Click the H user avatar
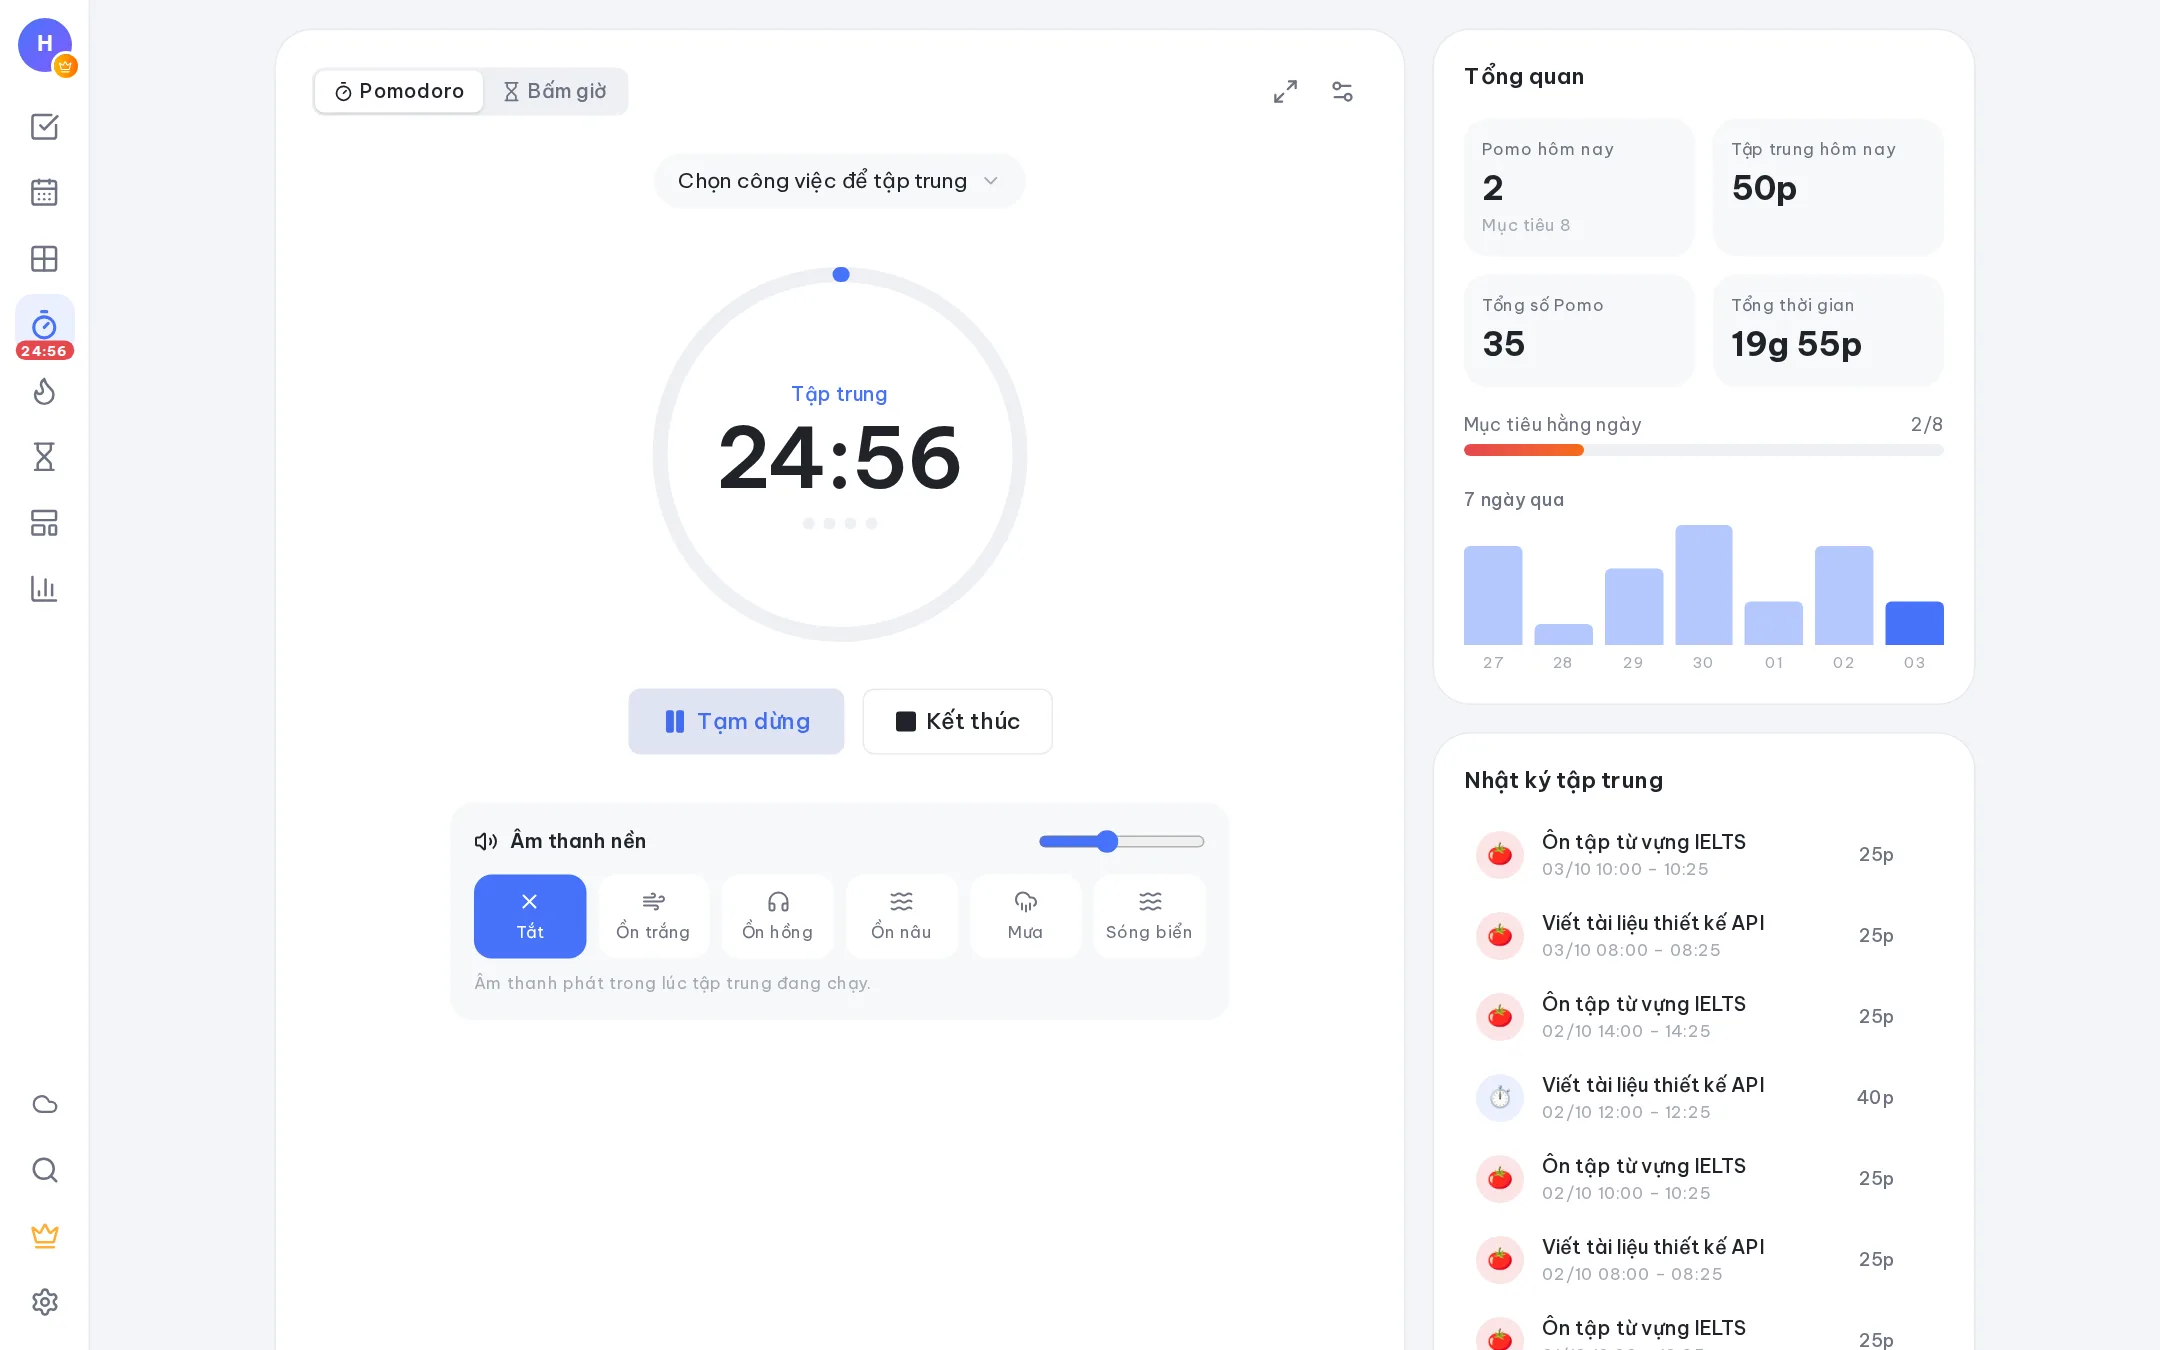The height and width of the screenshot is (1350, 2160). pos(45,44)
